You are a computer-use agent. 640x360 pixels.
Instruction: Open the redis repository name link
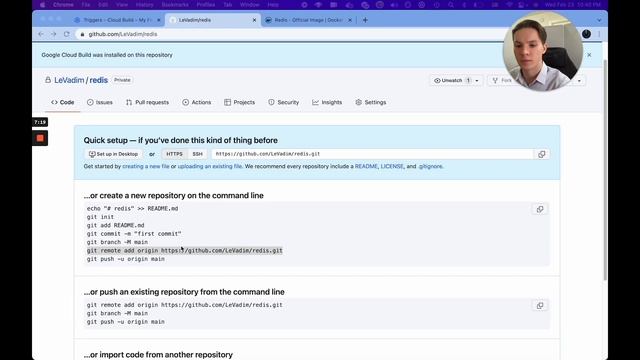pyautogui.click(x=99, y=80)
